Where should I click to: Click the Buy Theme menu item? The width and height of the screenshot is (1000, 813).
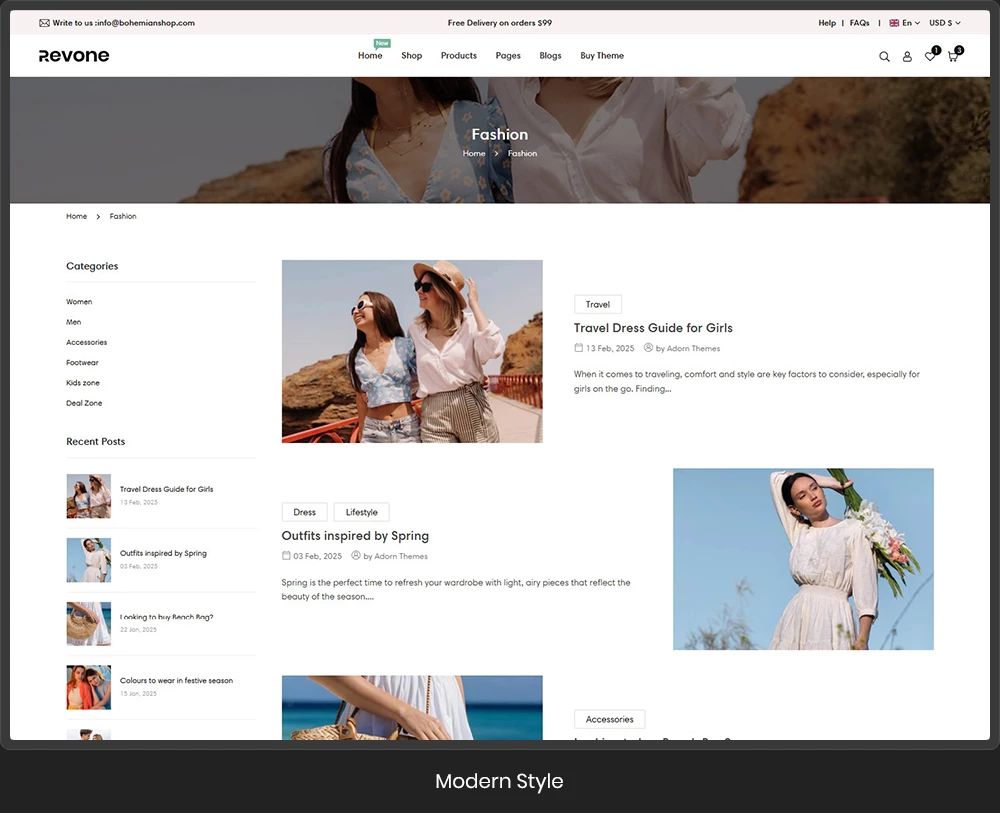[x=601, y=56]
